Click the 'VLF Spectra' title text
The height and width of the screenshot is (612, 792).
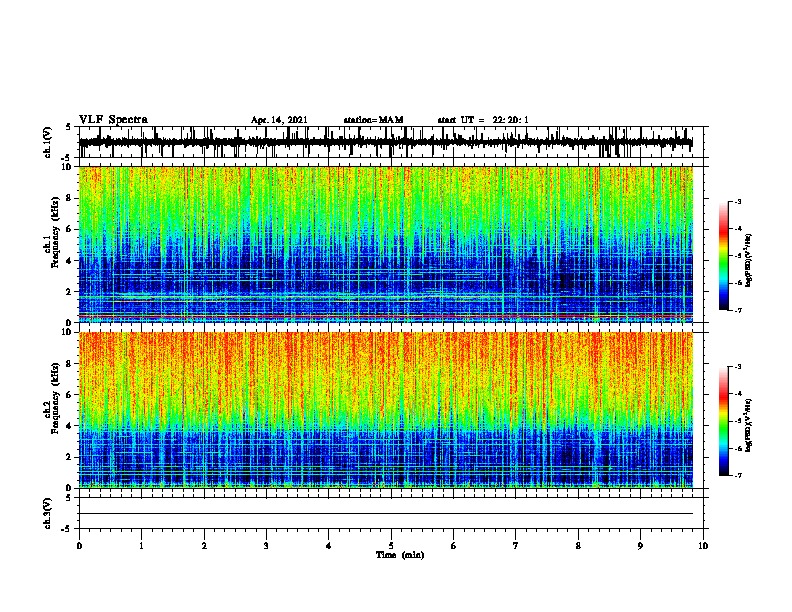coord(113,120)
